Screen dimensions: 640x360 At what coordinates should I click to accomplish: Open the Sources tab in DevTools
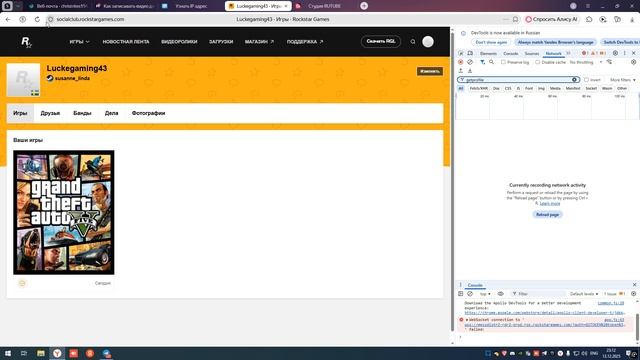pyautogui.click(x=532, y=53)
